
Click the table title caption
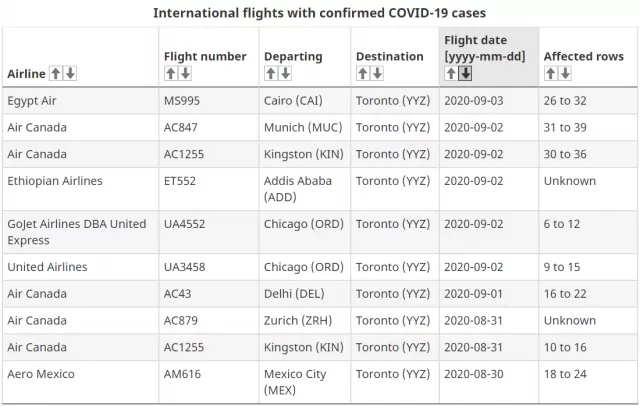(319, 13)
